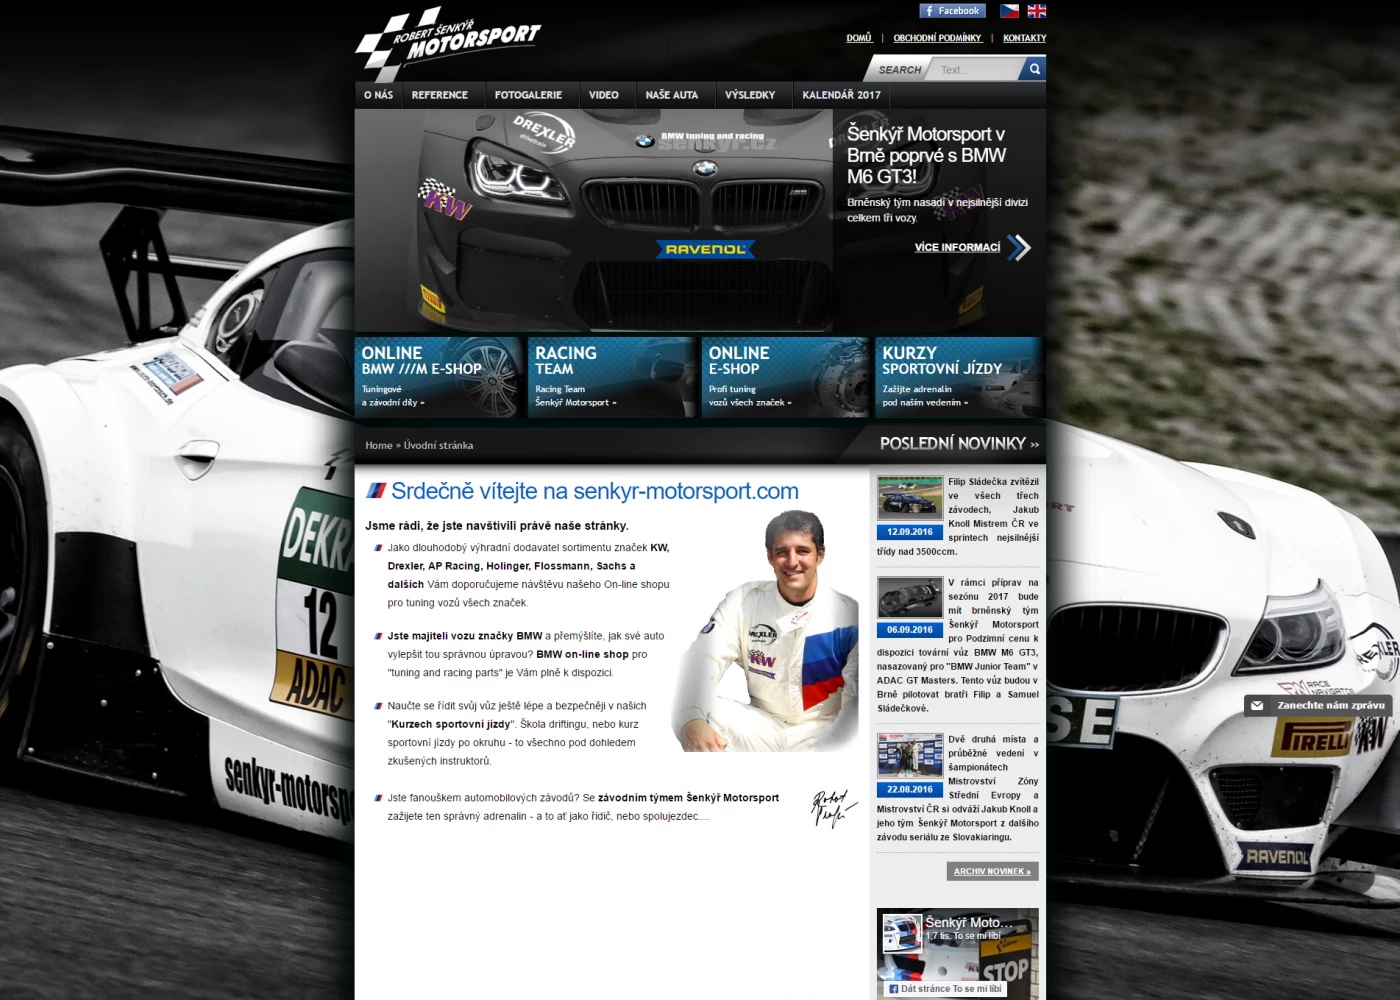Open the VIDEO menu item

click(x=604, y=95)
